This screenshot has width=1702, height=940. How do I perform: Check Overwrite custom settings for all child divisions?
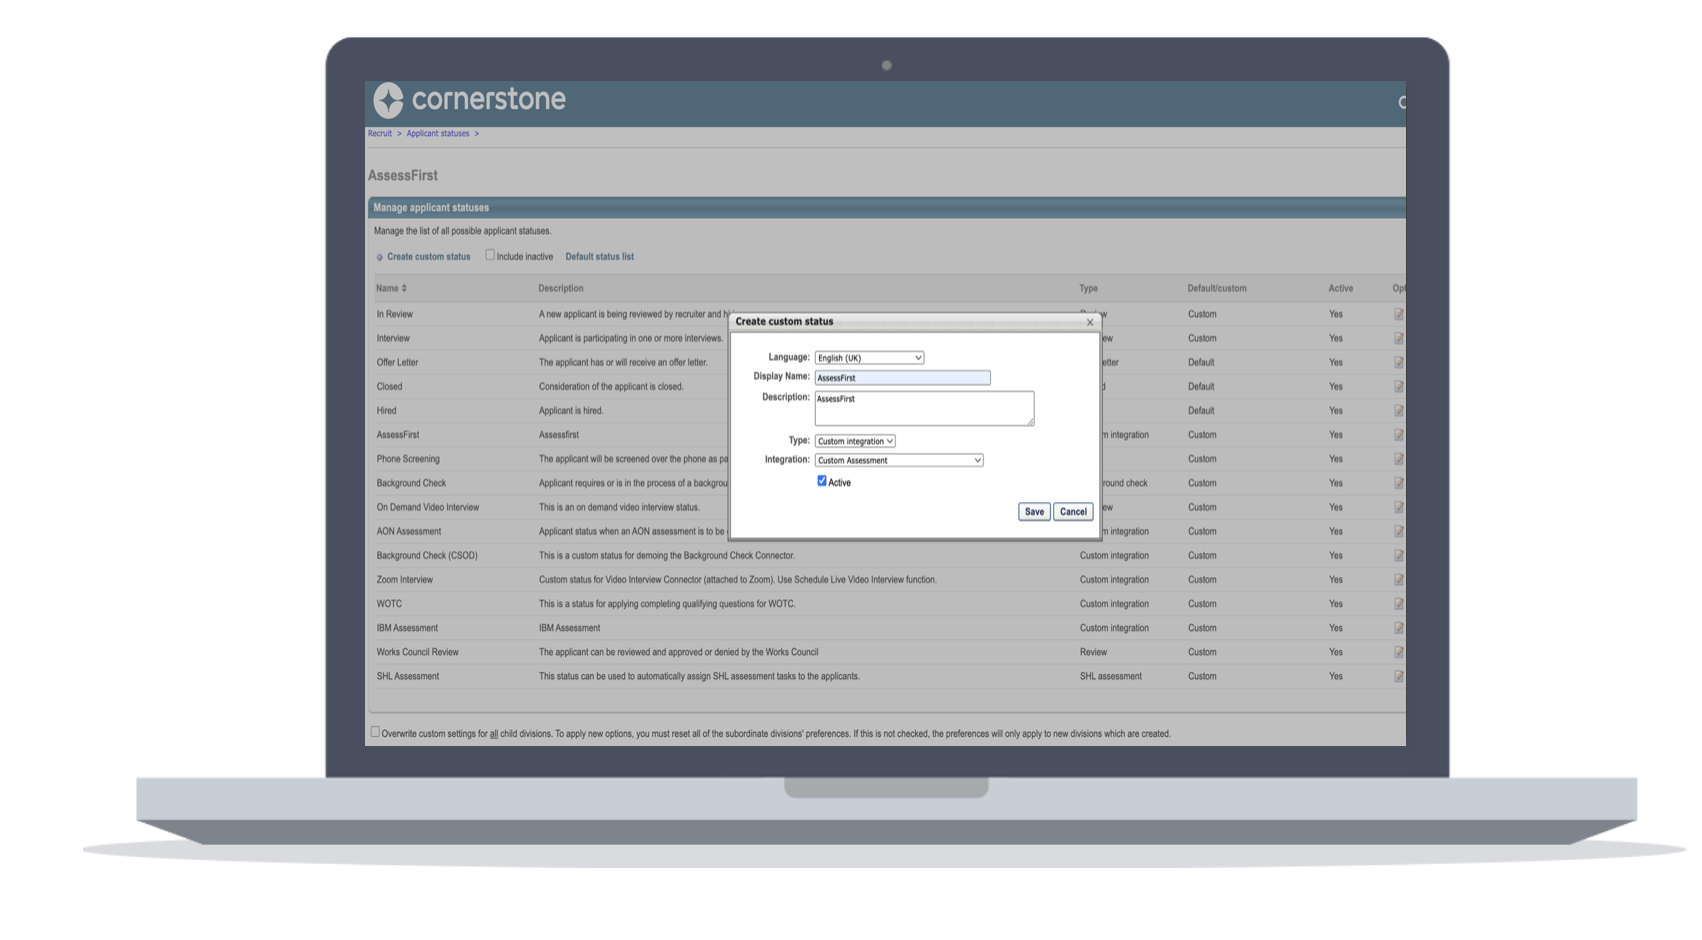coord(376,732)
